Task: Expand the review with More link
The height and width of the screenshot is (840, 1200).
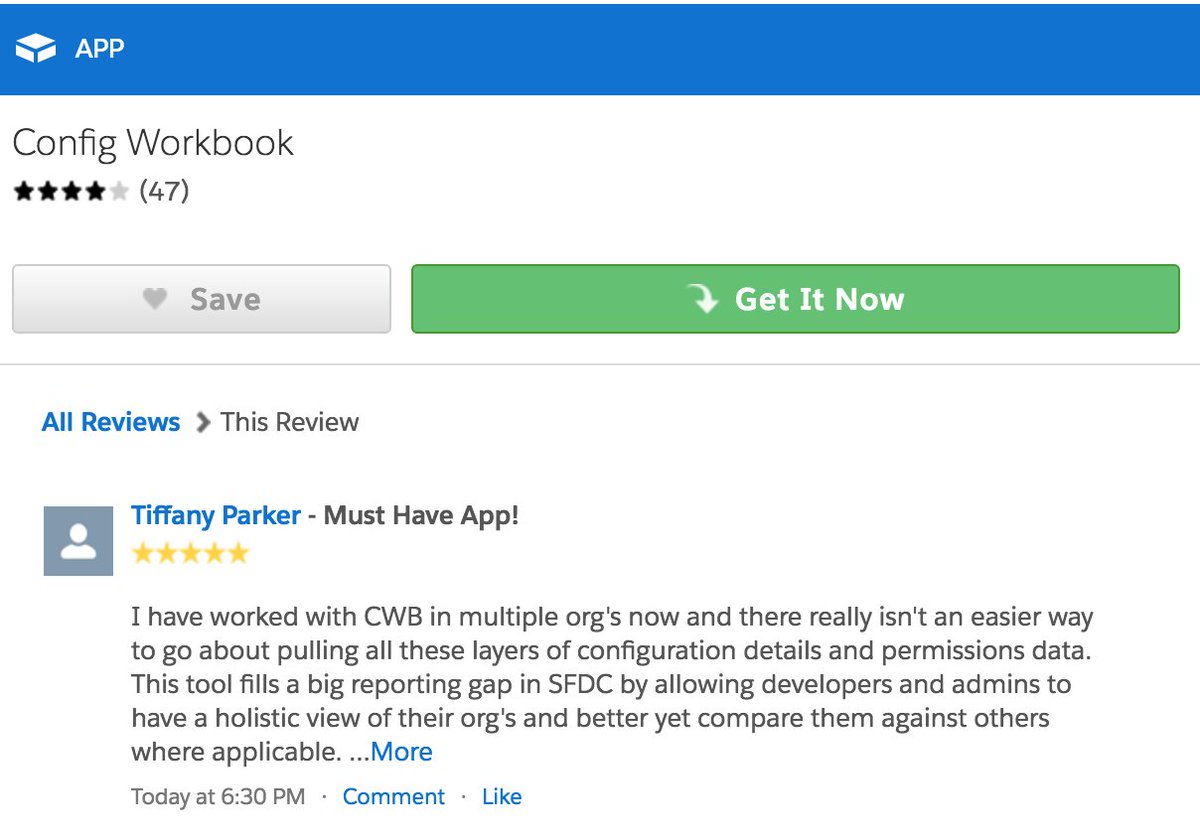Action: click(402, 752)
